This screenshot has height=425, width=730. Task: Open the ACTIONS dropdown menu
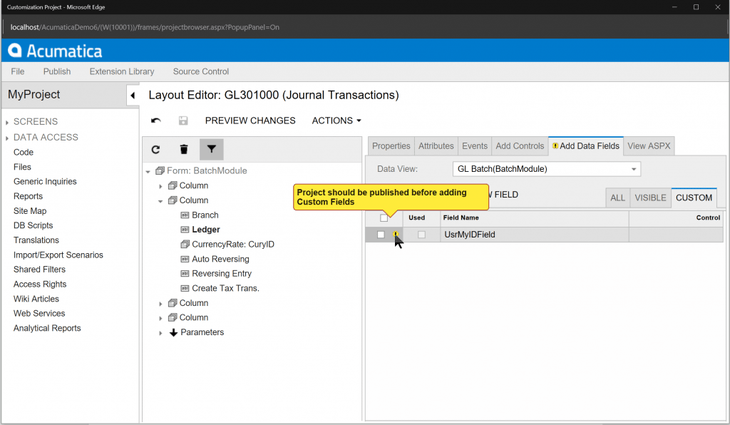pos(336,121)
